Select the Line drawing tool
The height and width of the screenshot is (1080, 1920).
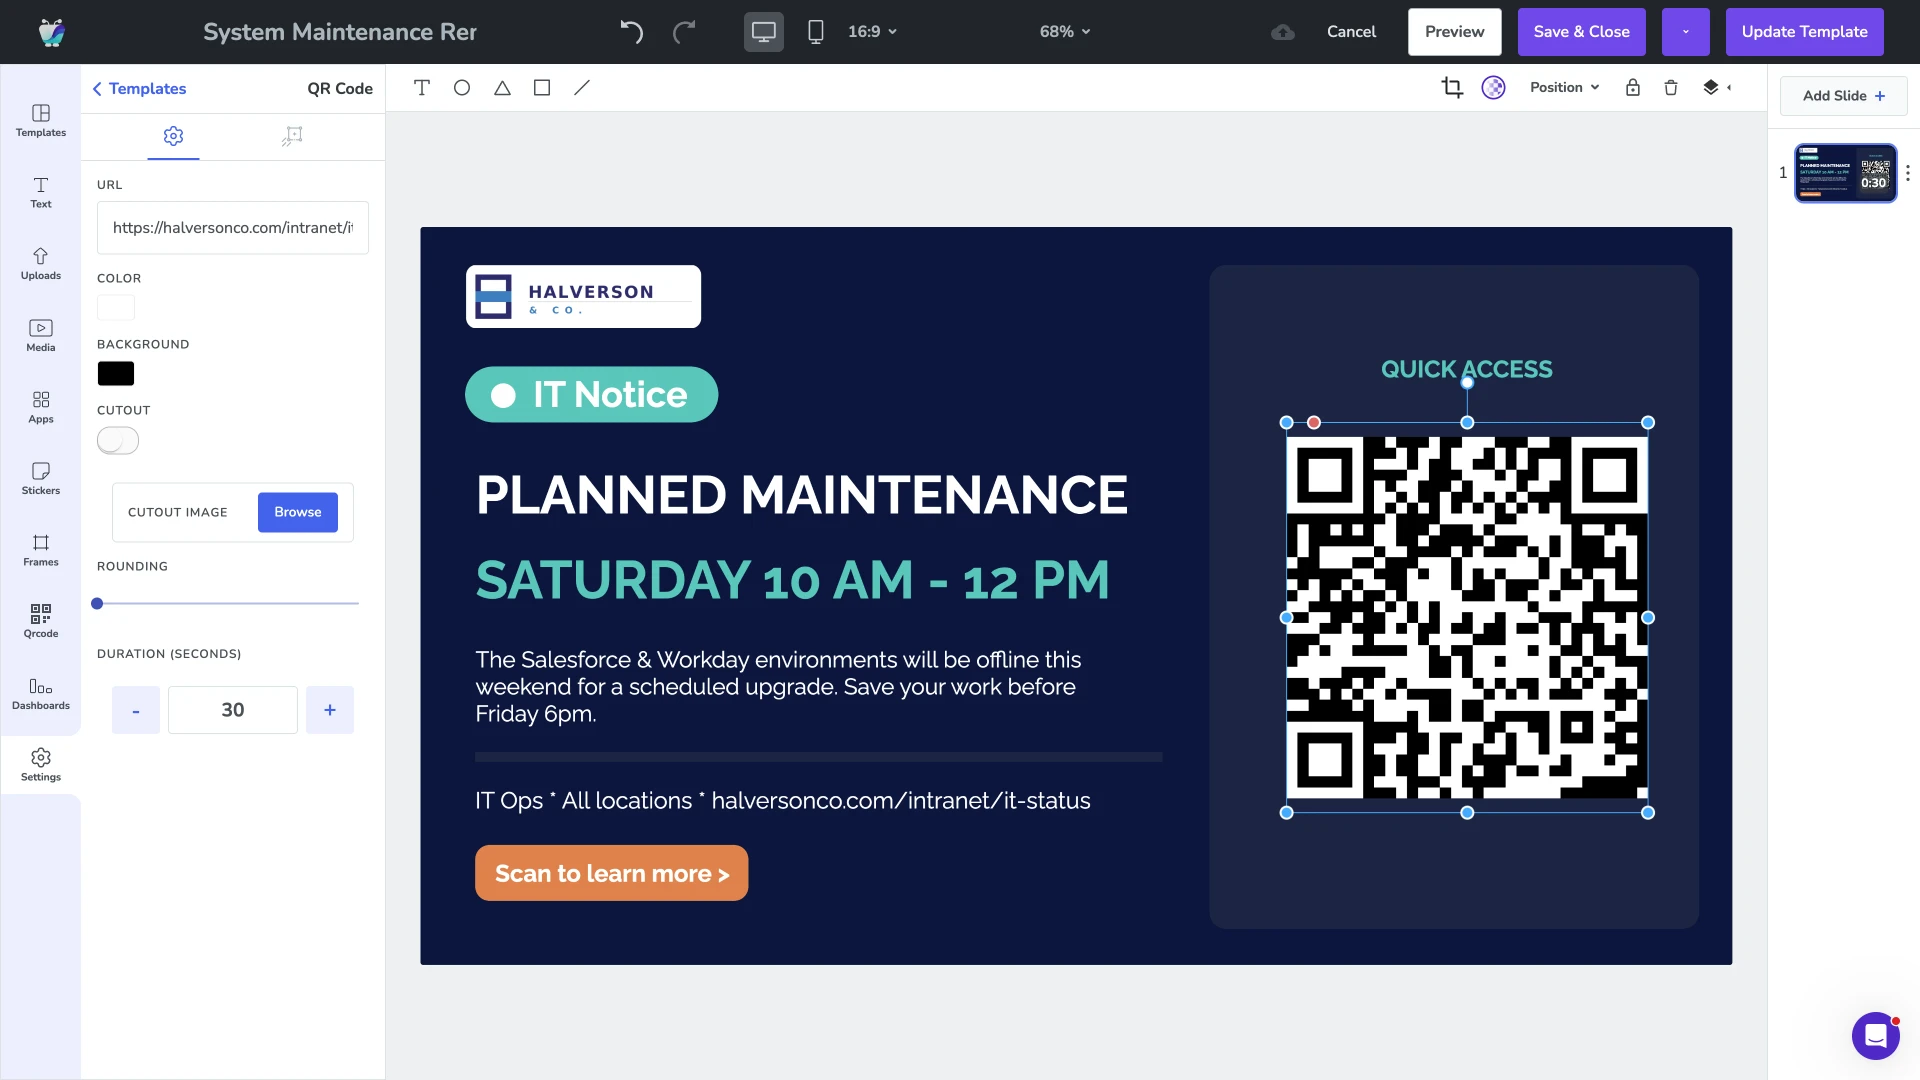pyautogui.click(x=582, y=88)
